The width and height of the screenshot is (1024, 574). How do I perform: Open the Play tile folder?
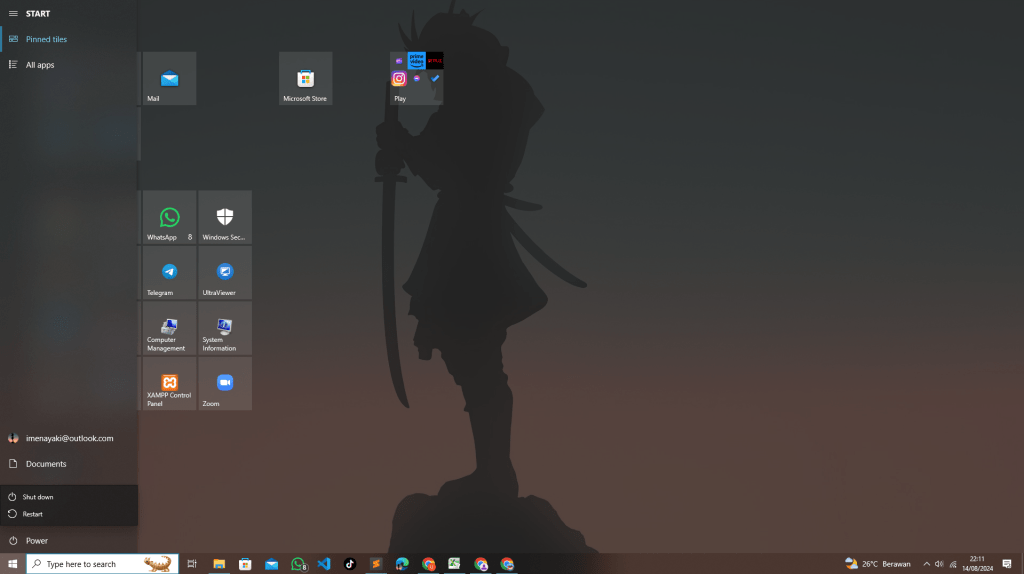[x=416, y=79]
